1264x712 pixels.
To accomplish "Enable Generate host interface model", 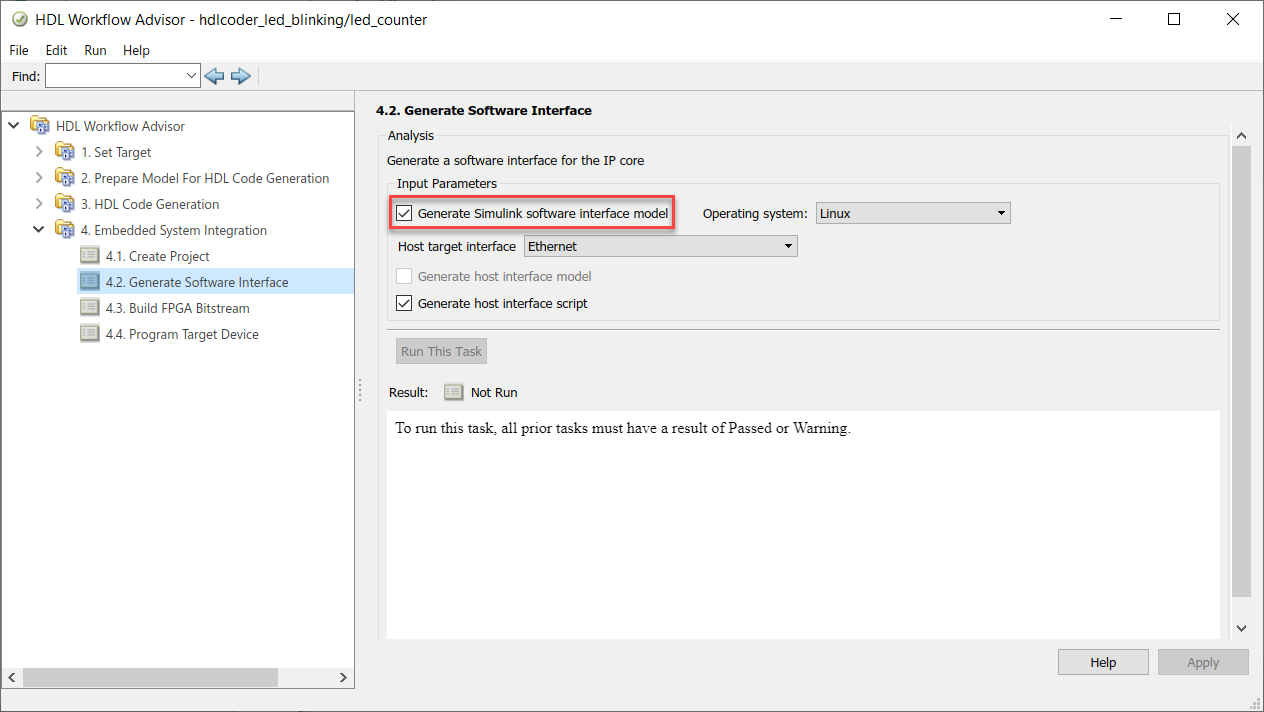I will click(x=404, y=276).
